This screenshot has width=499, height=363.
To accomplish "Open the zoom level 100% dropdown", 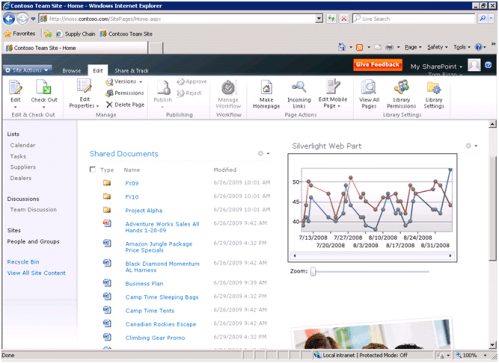I will (x=485, y=355).
